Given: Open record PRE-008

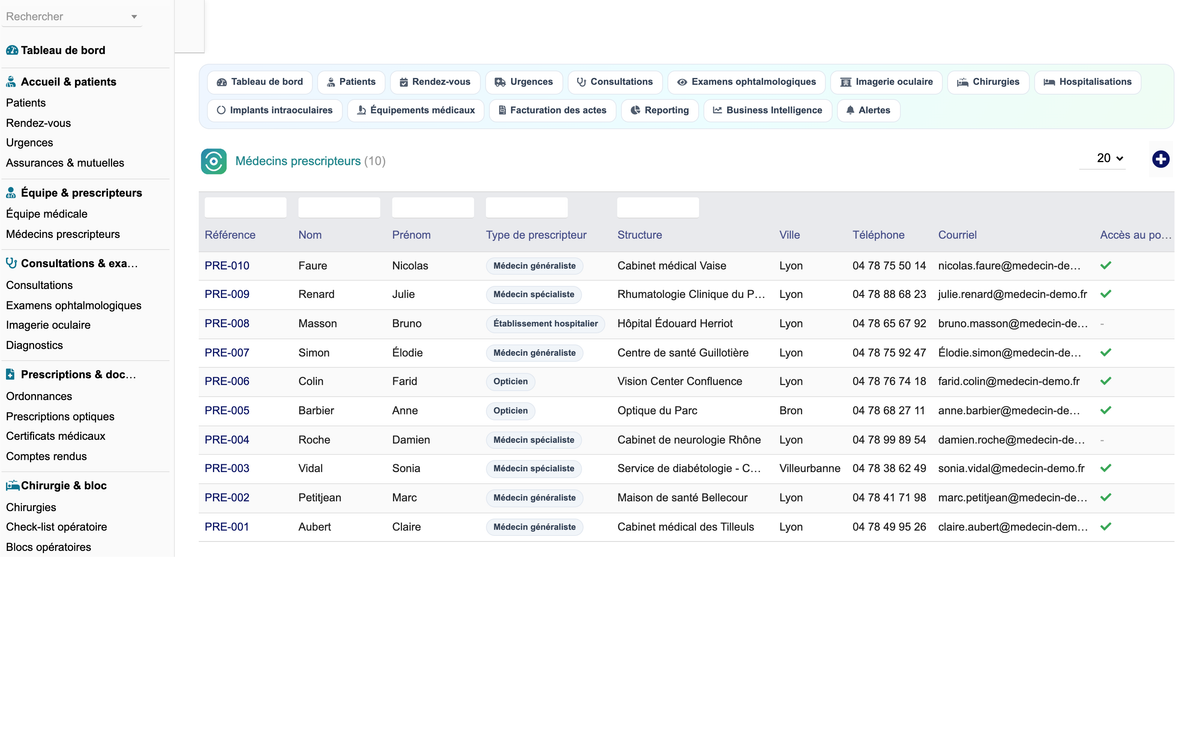Looking at the screenshot, I should click(x=227, y=324).
